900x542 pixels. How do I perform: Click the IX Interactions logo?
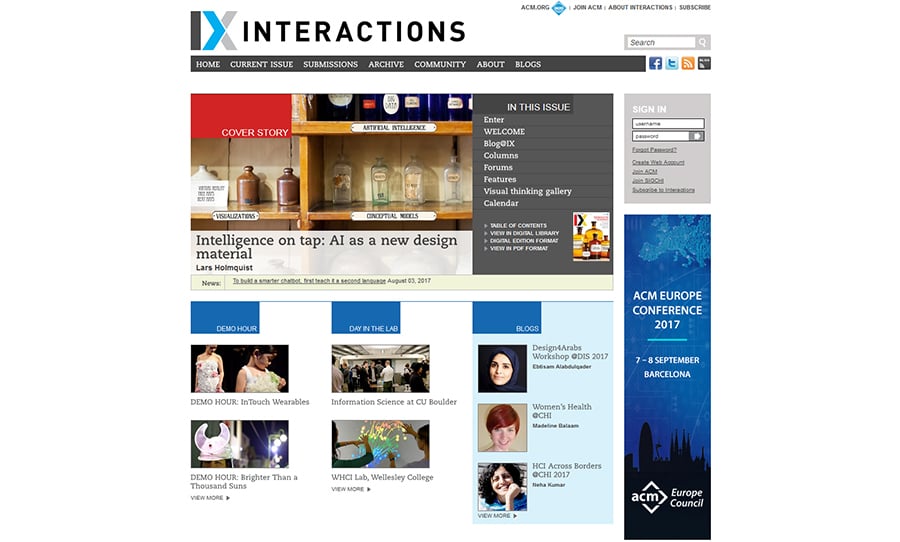pyautogui.click(x=328, y=31)
